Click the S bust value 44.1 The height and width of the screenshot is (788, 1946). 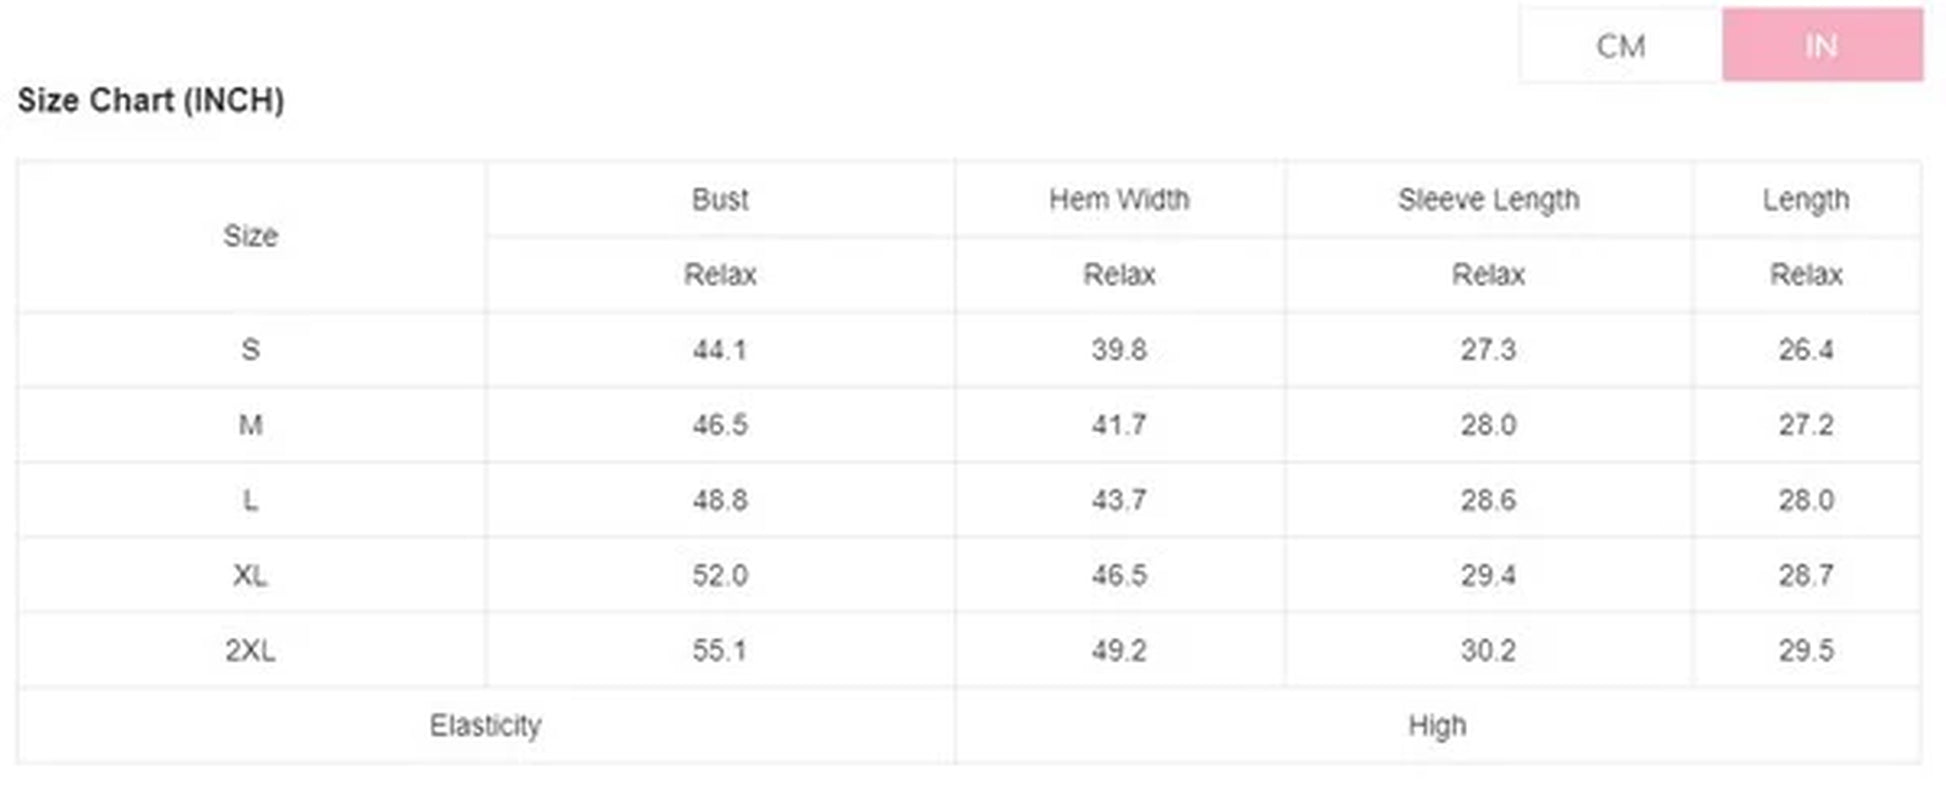pyautogui.click(x=720, y=349)
